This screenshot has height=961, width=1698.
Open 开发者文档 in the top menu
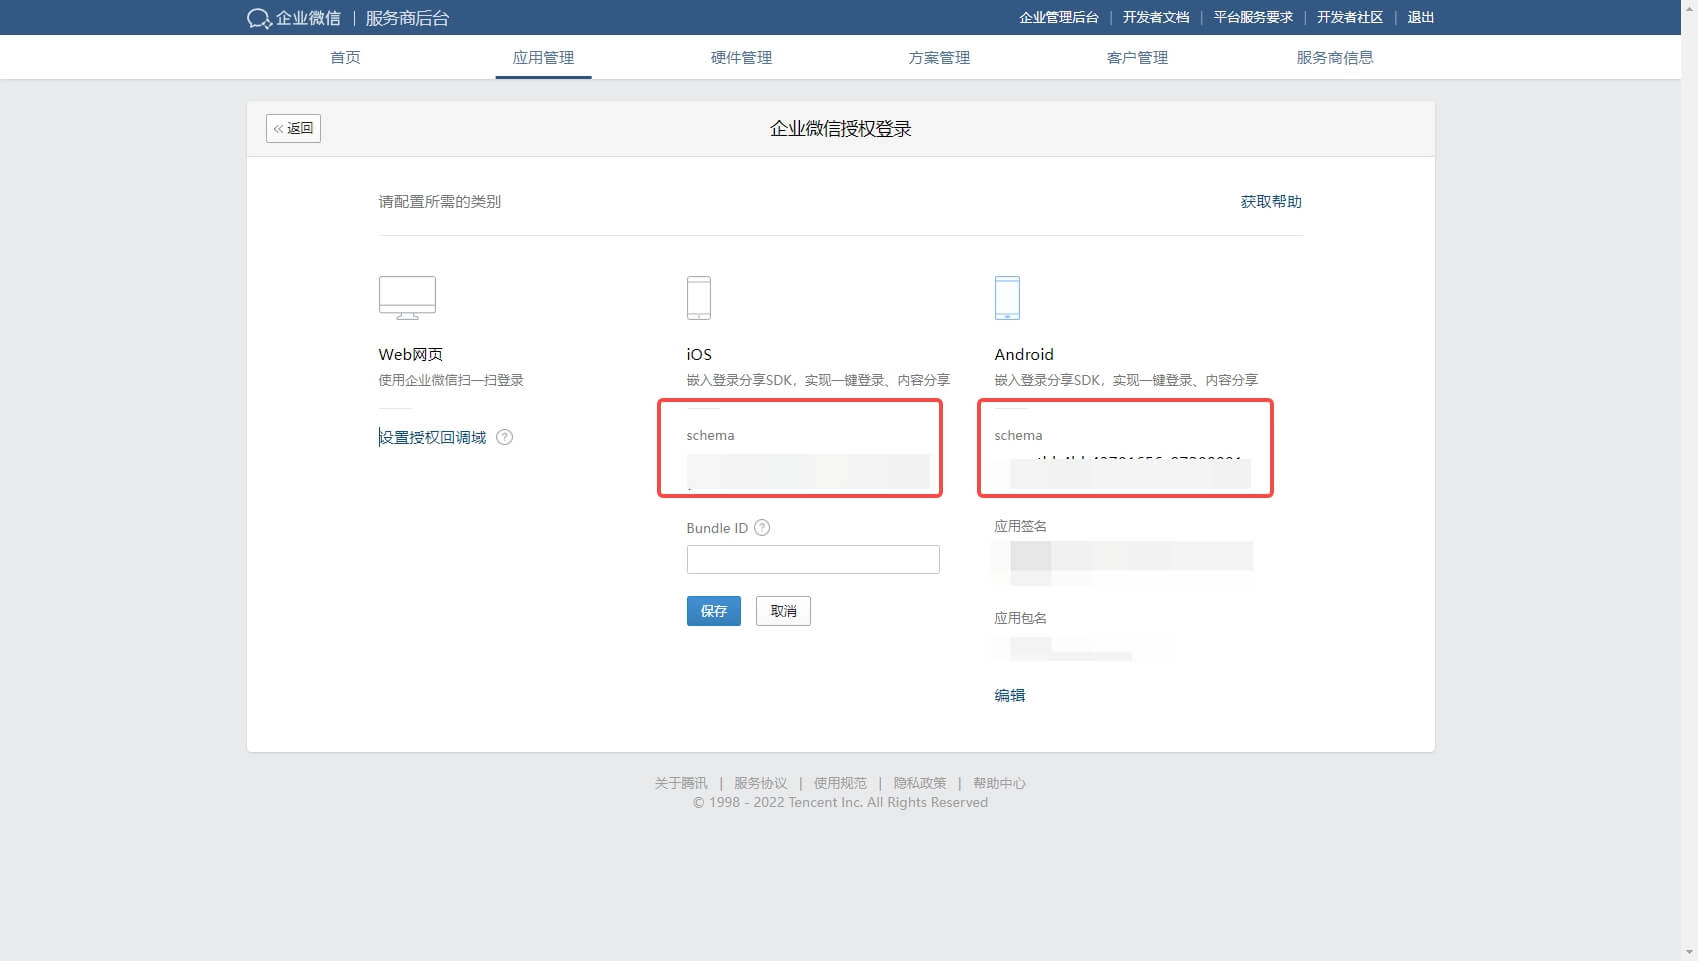(1157, 17)
